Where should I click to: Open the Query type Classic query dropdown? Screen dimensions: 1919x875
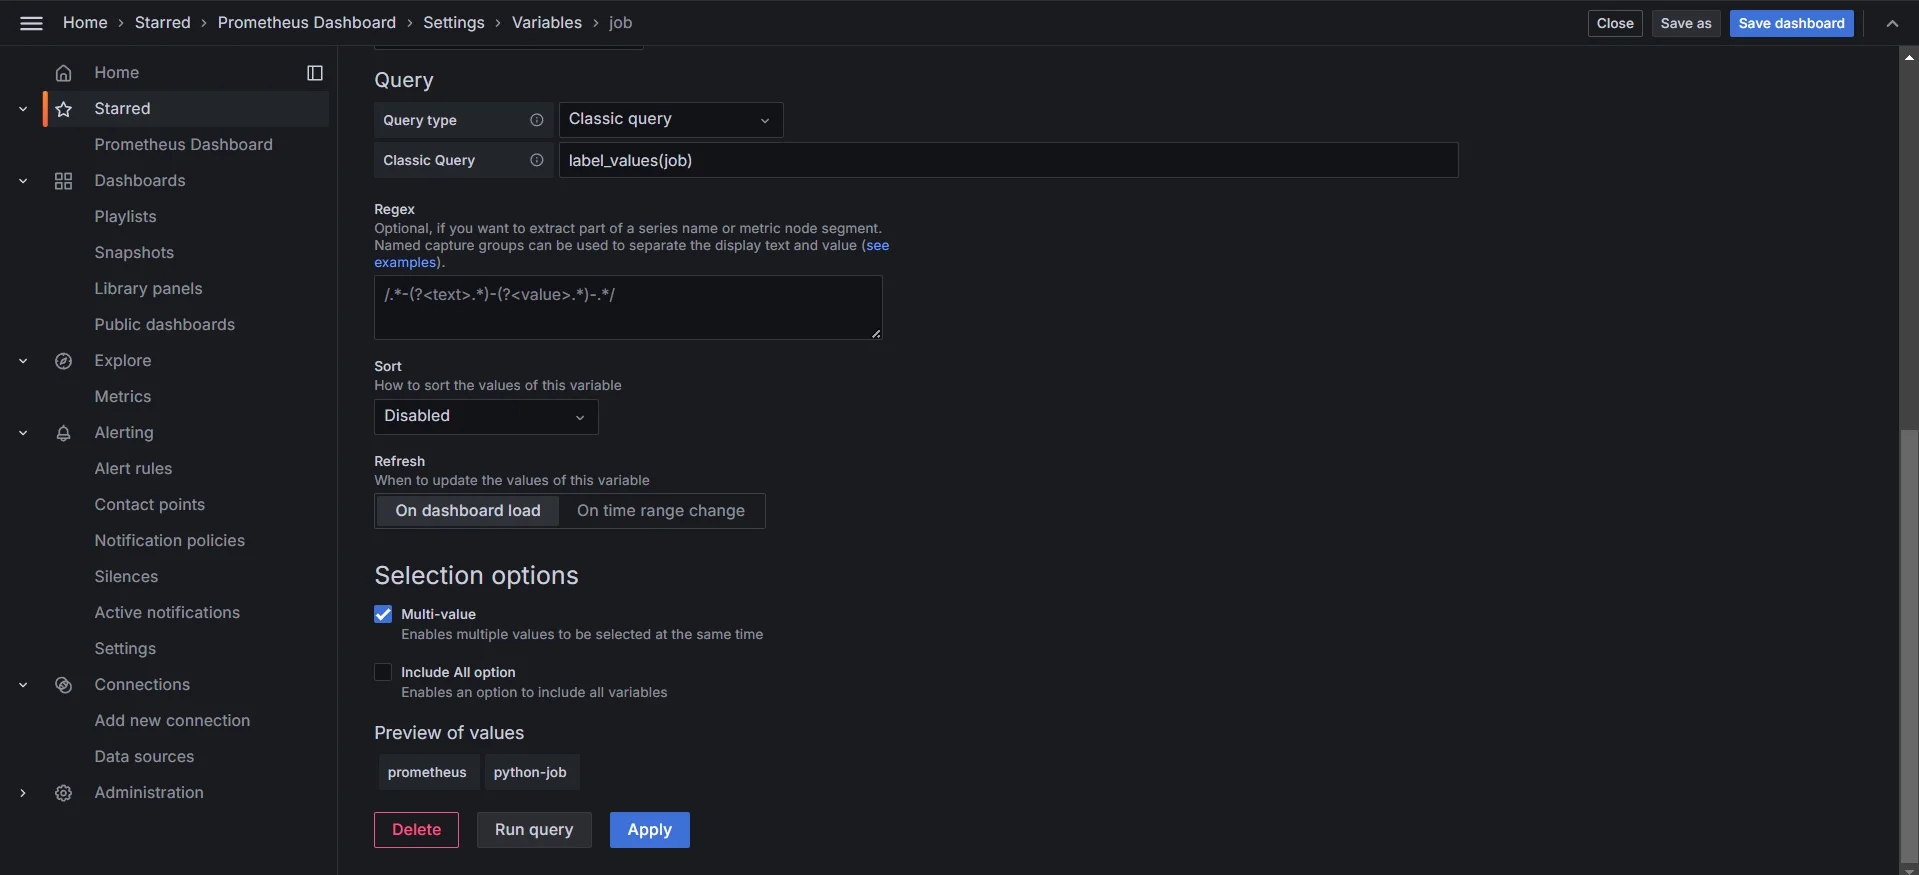tap(671, 120)
